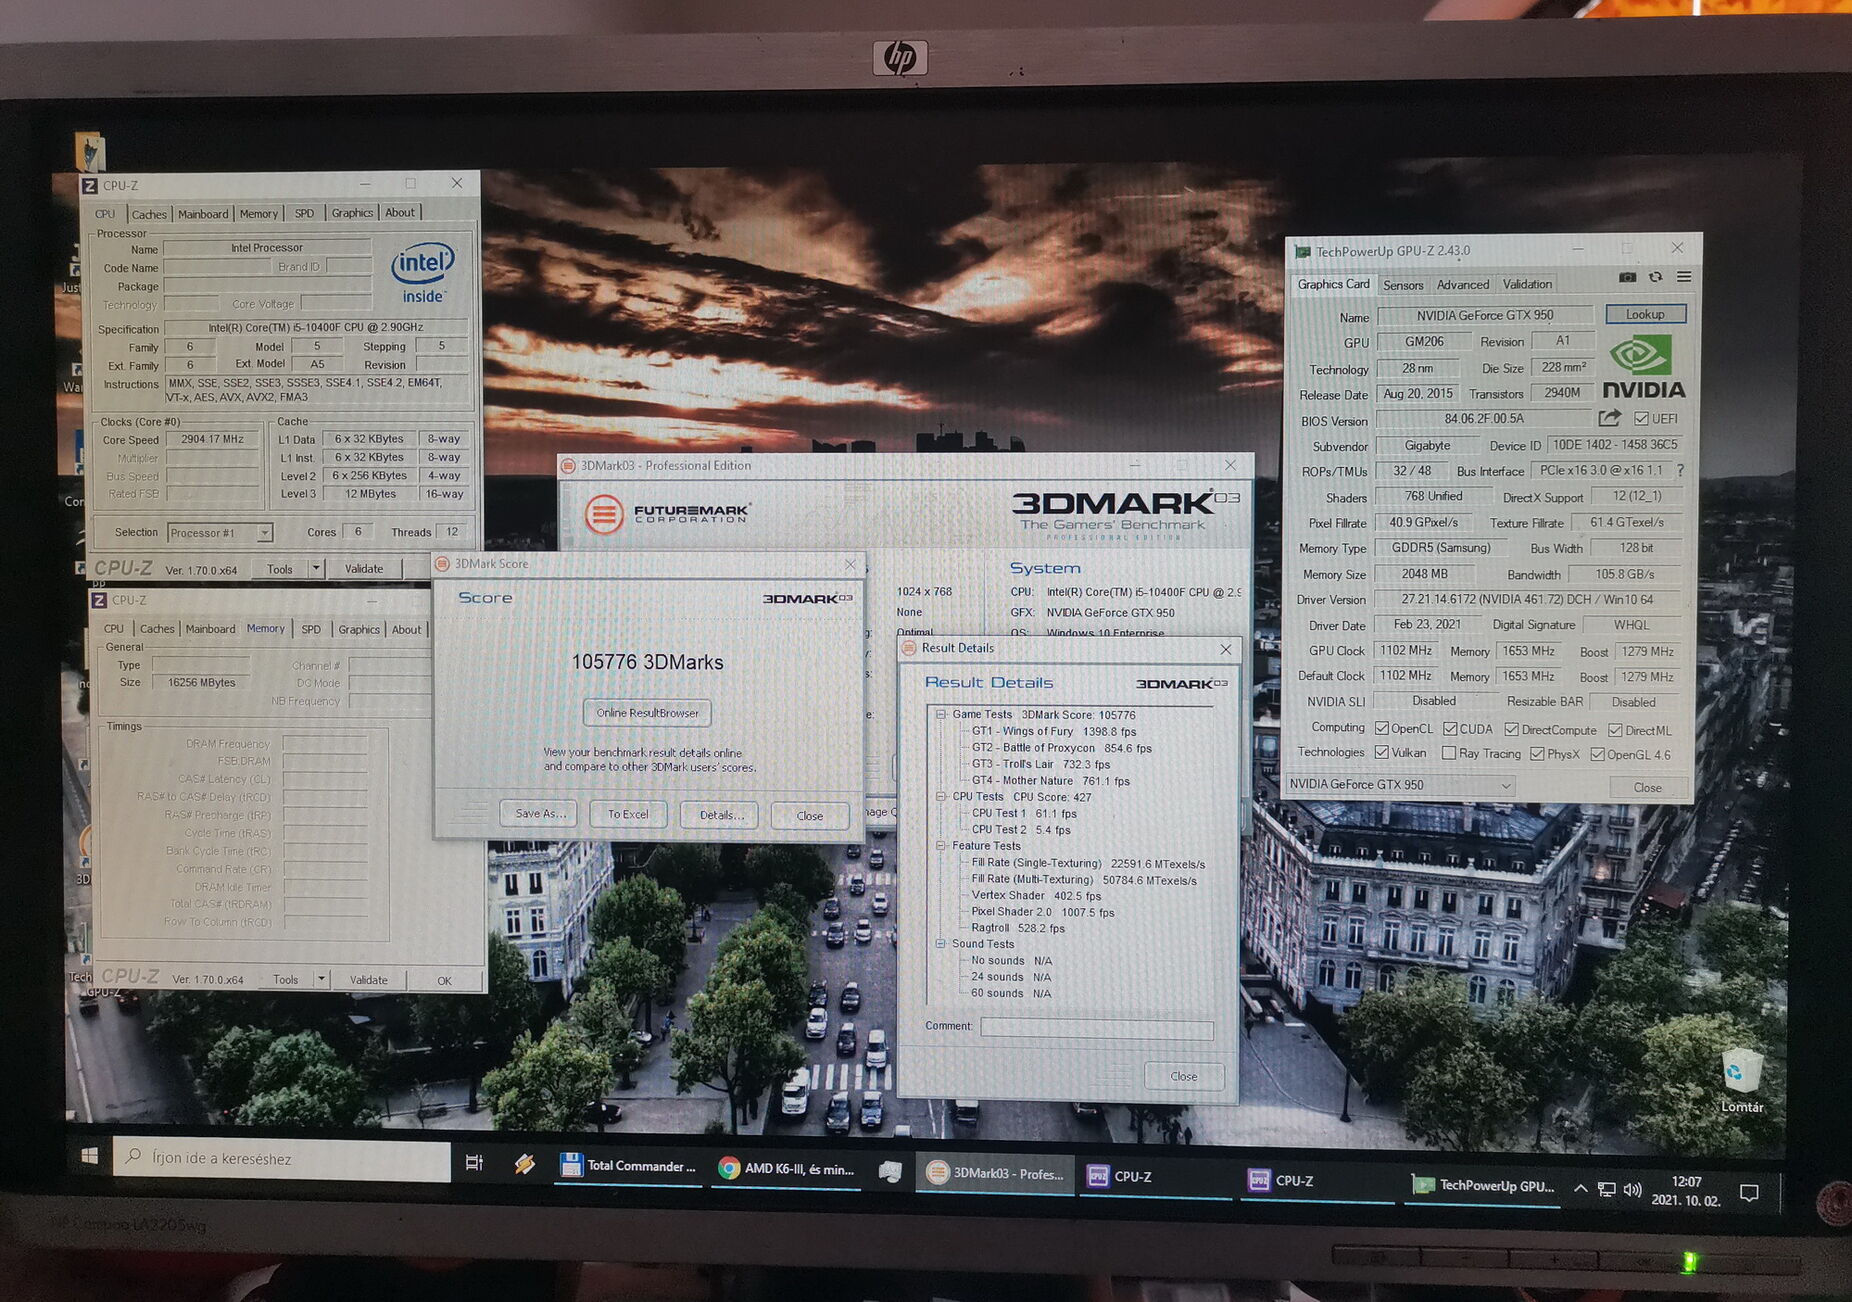Open GPU selection dropdown in GPU-Z
Image resolution: width=1852 pixels, height=1302 pixels.
[1399, 785]
